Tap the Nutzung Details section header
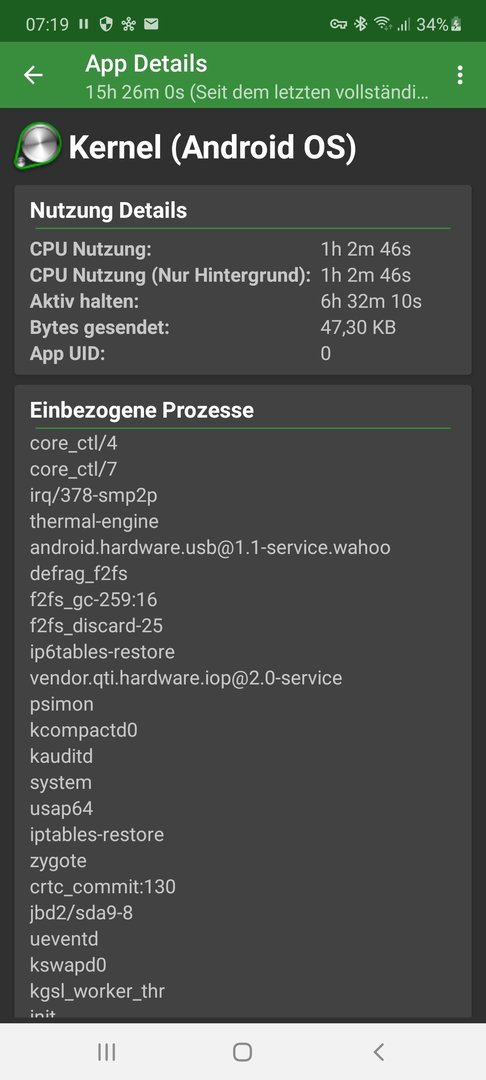486x1080 pixels. pyautogui.click(x=108, y=210)
